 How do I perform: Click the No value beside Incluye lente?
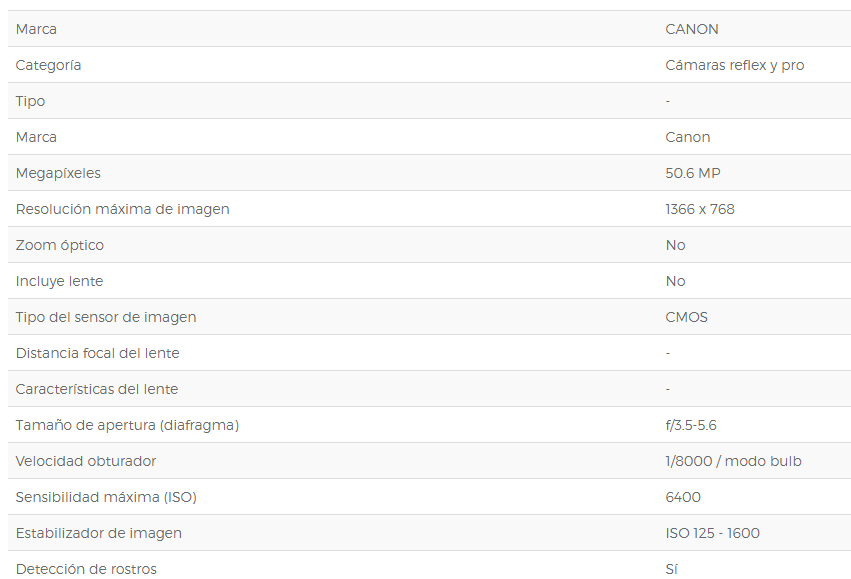pos(675,281)
